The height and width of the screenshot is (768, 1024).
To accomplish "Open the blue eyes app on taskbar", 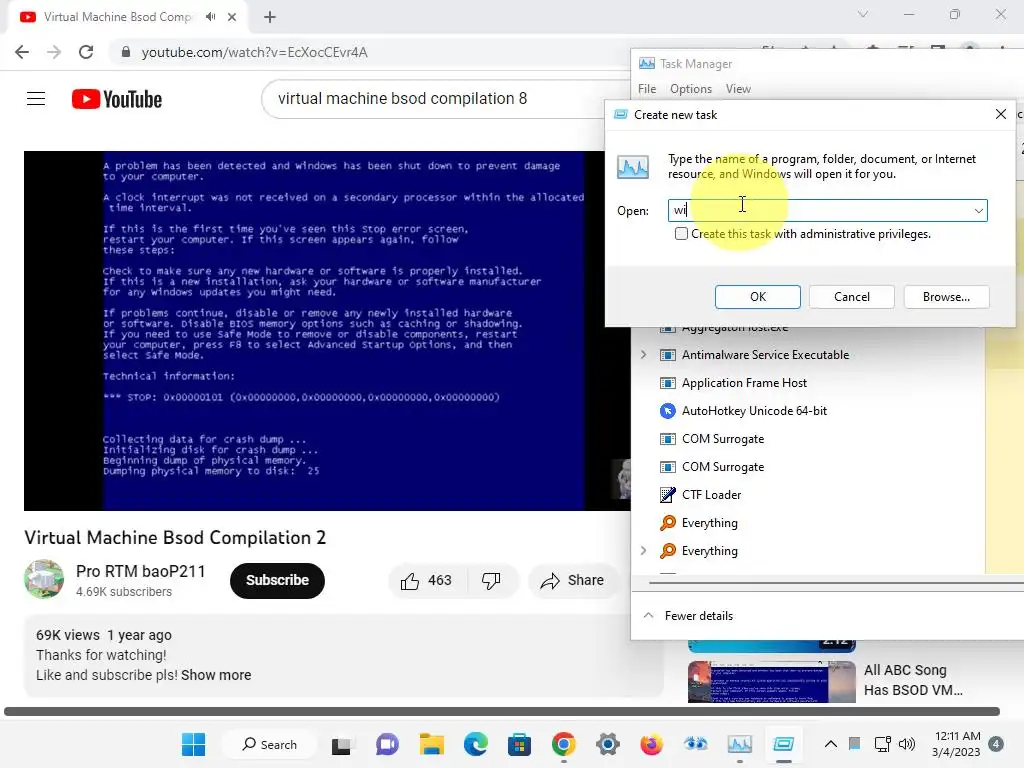I will tap(695, 744).
